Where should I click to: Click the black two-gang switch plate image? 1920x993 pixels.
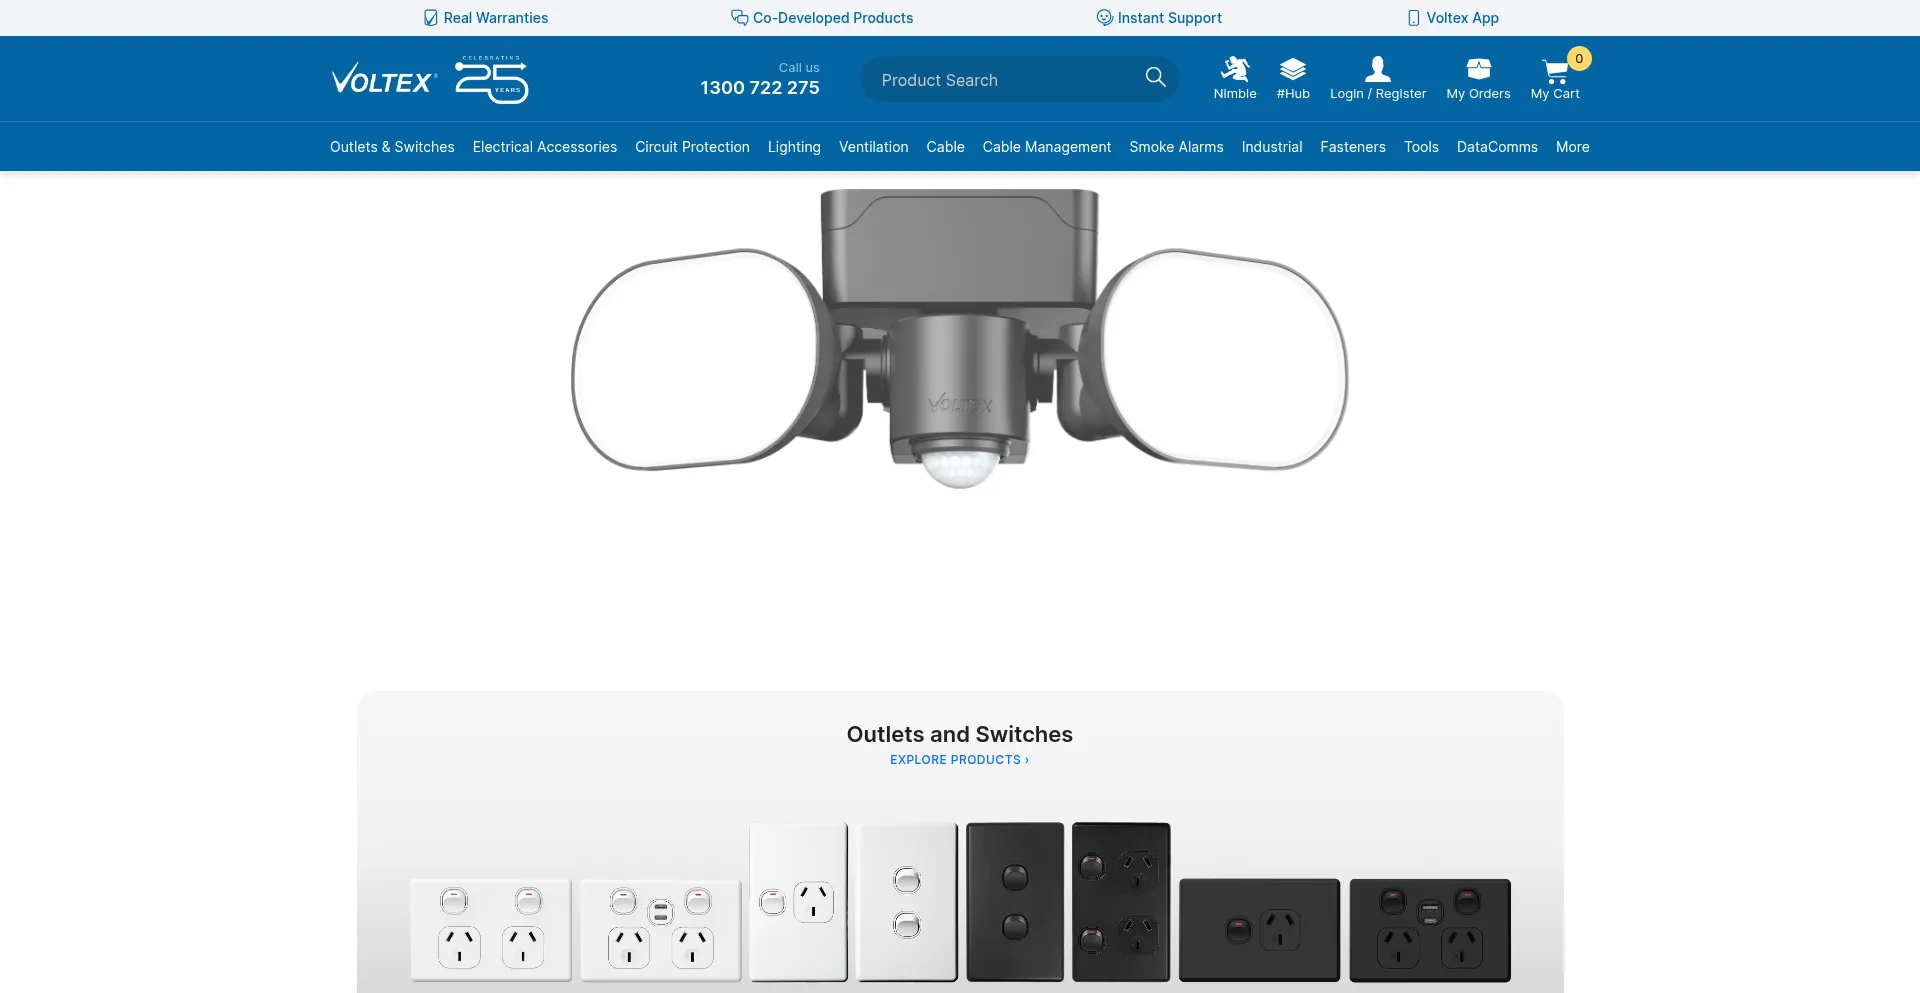[x=1015, y=902]
